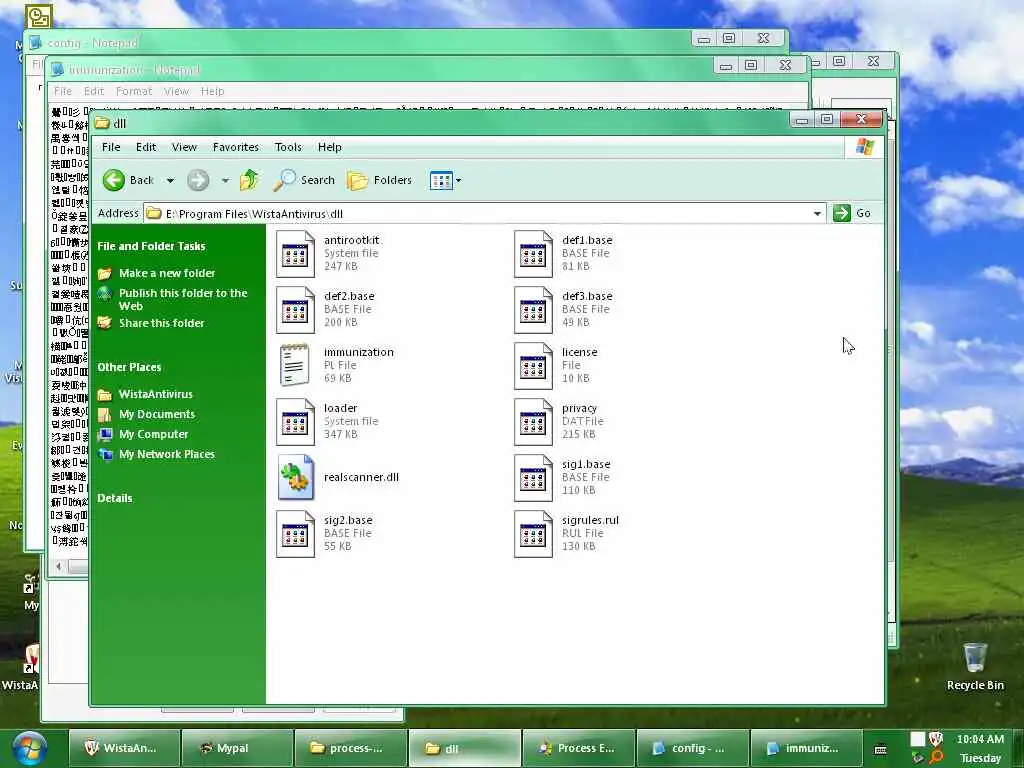Open the Start menu orb
The image size is (1024, 768).
tap(29, 749)
